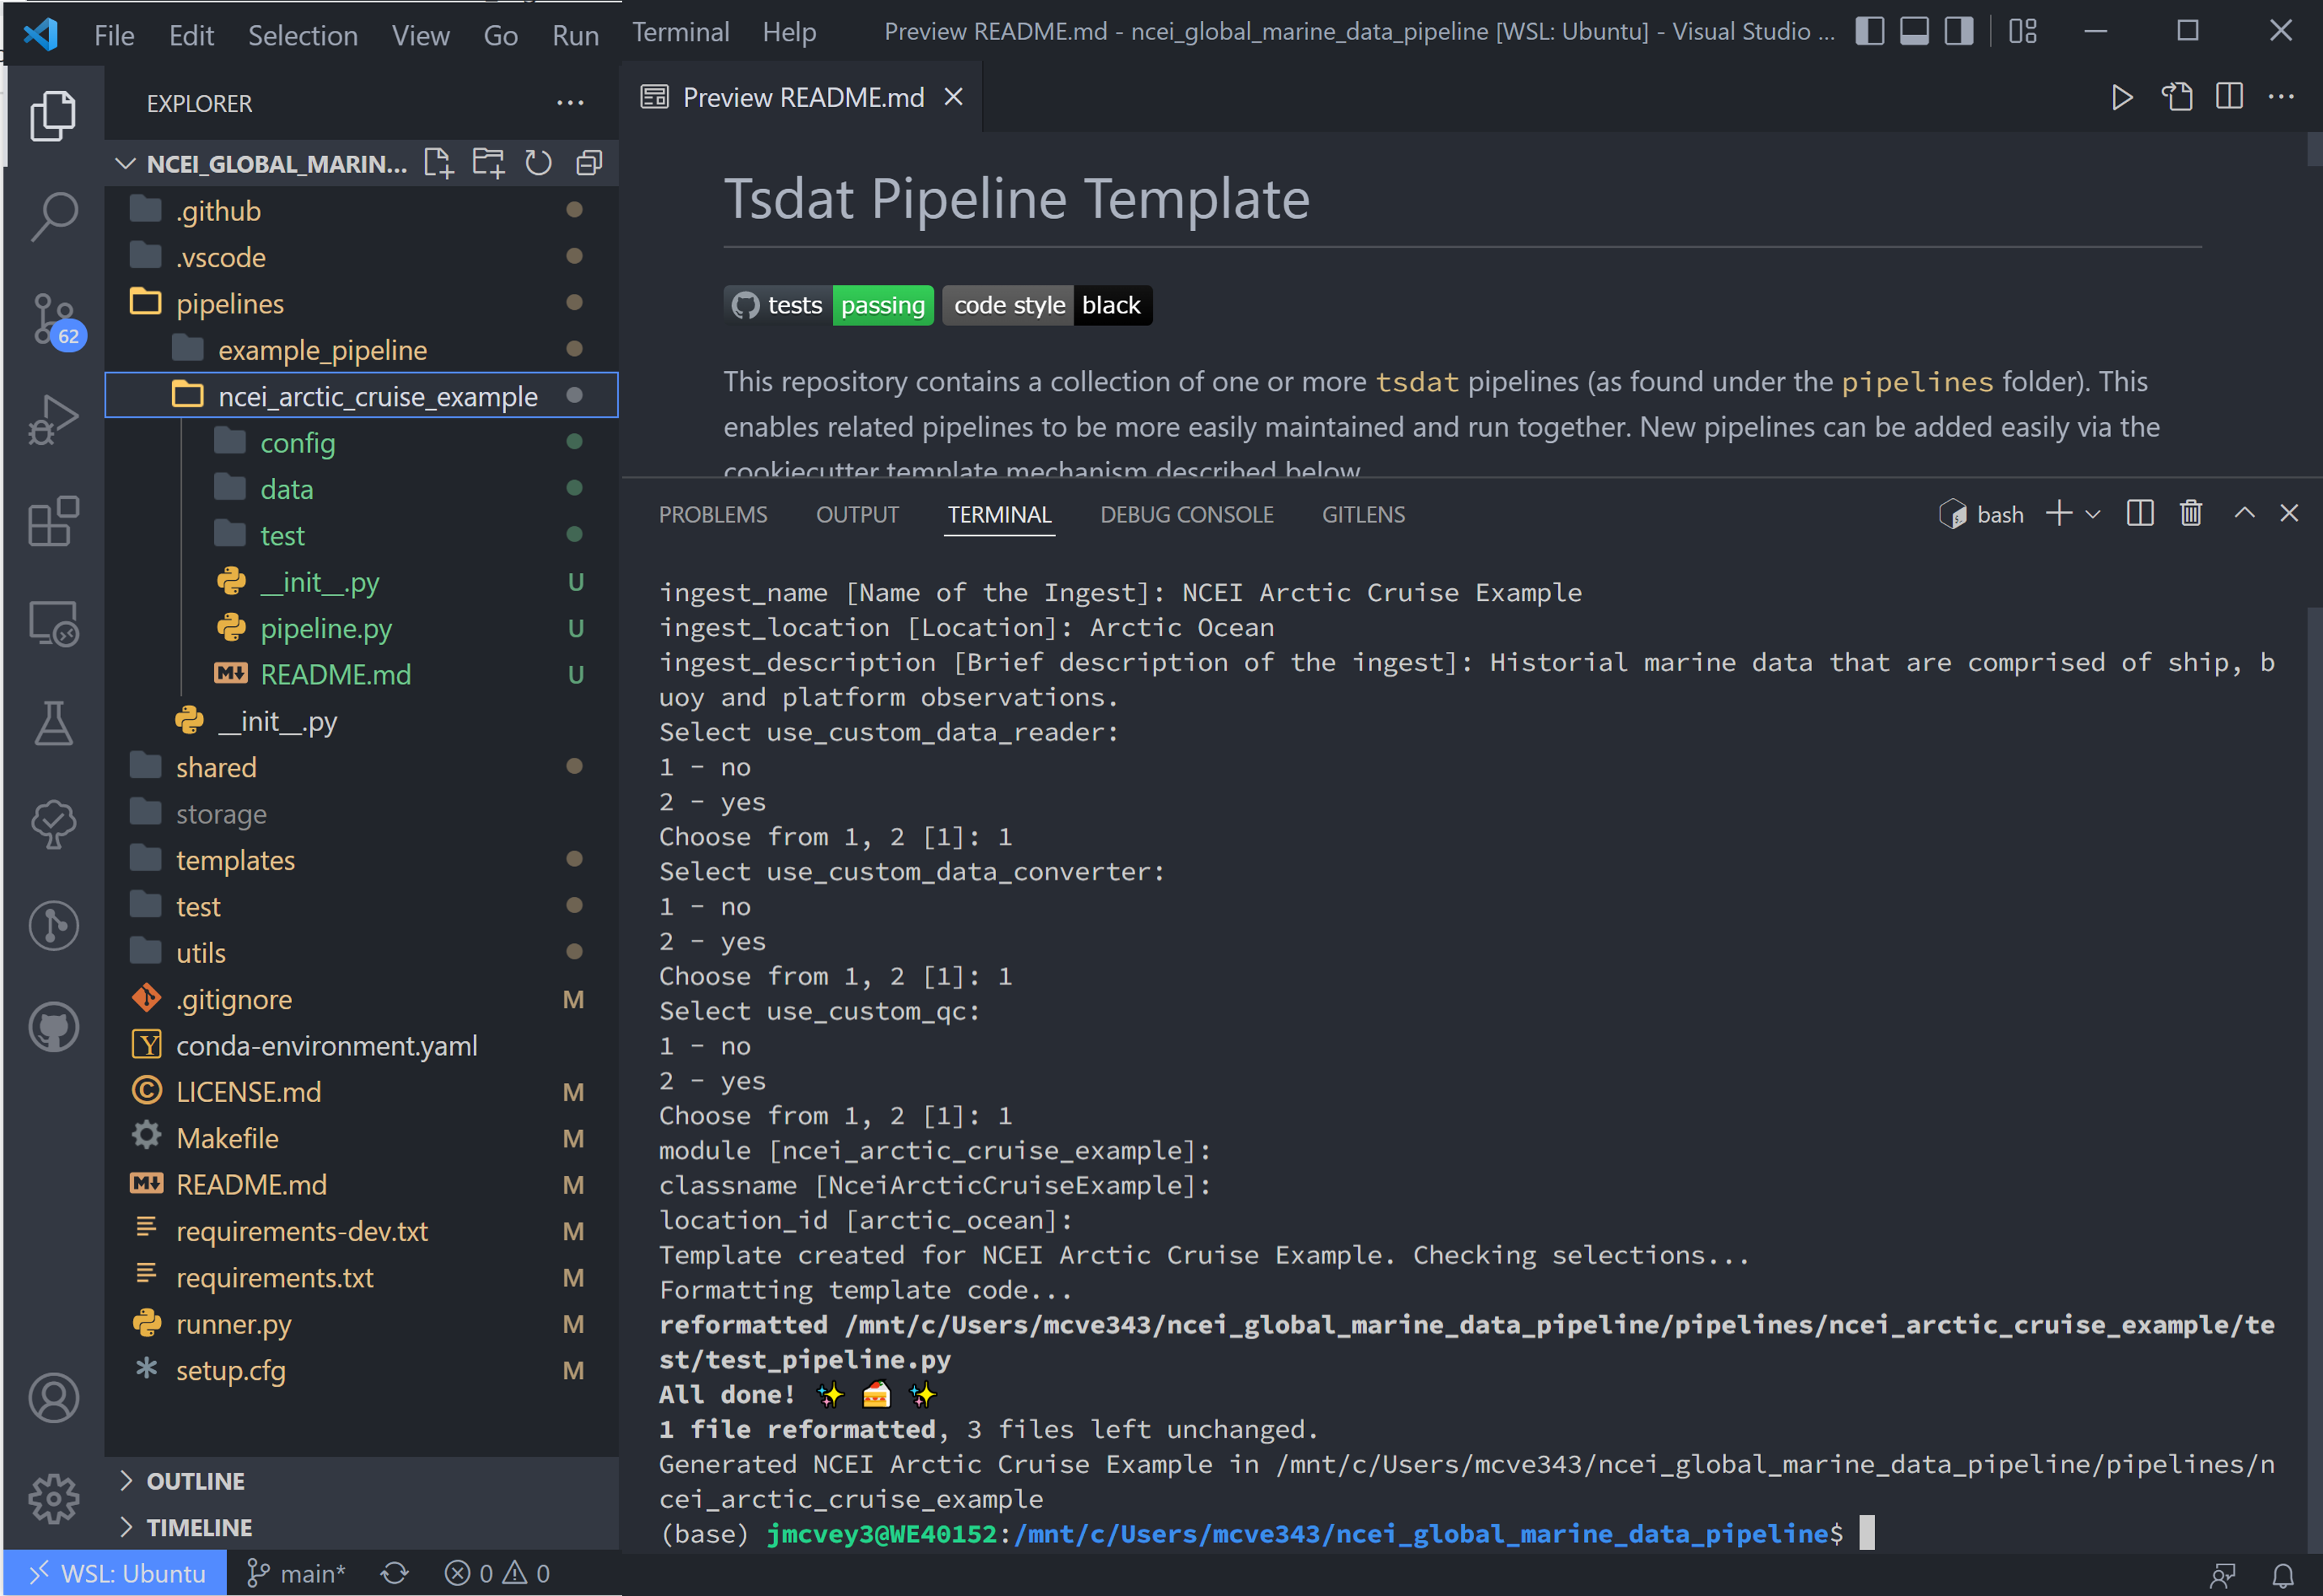Refresh the Explorer file tree
The height and width of the screenshot is (1596, 2323).
pos(539,163)
